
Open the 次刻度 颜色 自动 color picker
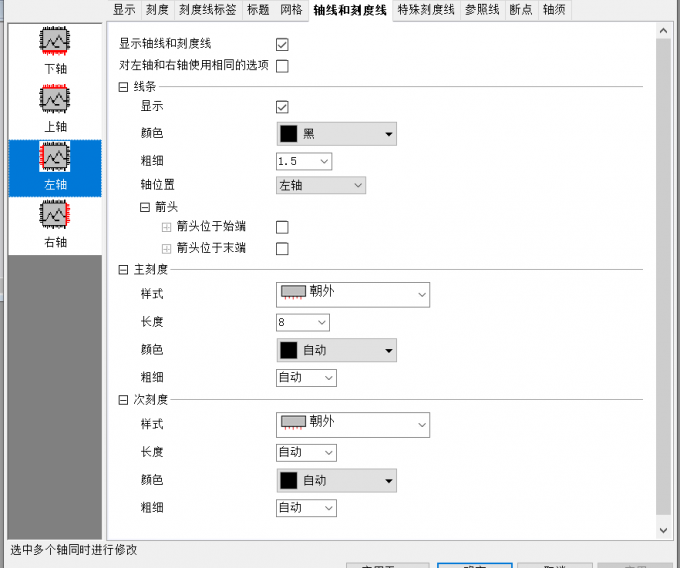tap(337, 480)
